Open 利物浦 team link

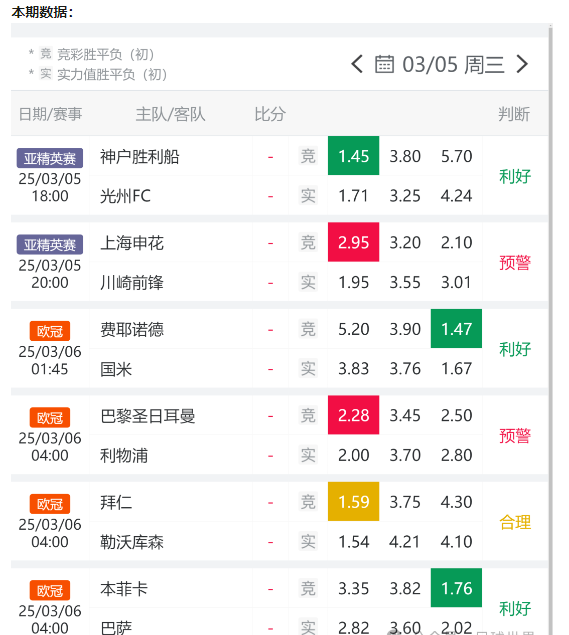pos(124,456)
